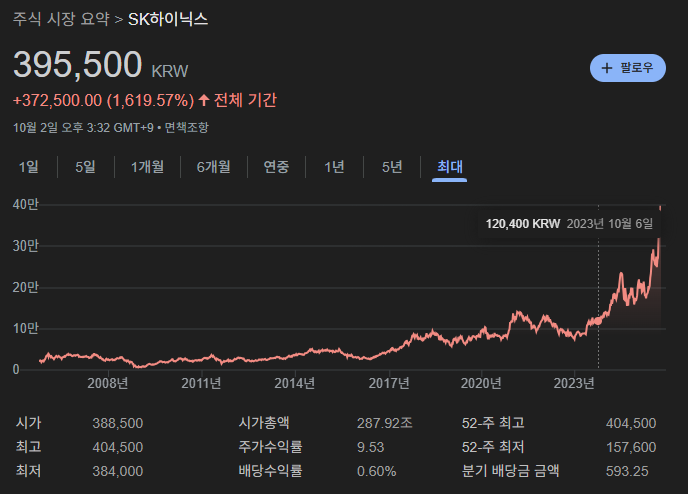
Task: Click the 2011년 axis label
Action: pos(201,383)
